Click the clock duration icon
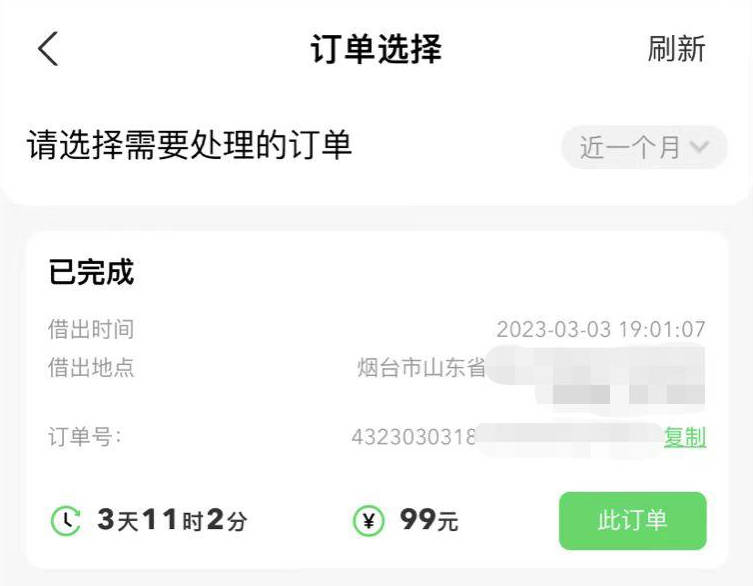The image size is (753, 586). pos(66,521)
